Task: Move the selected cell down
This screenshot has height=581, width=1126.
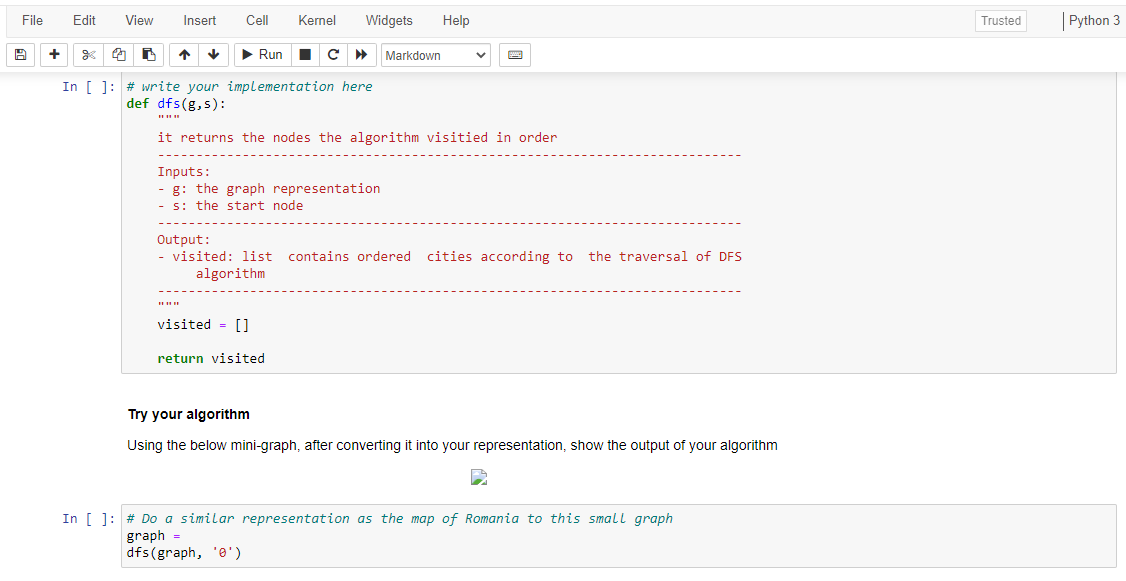Action: [213, 55]
